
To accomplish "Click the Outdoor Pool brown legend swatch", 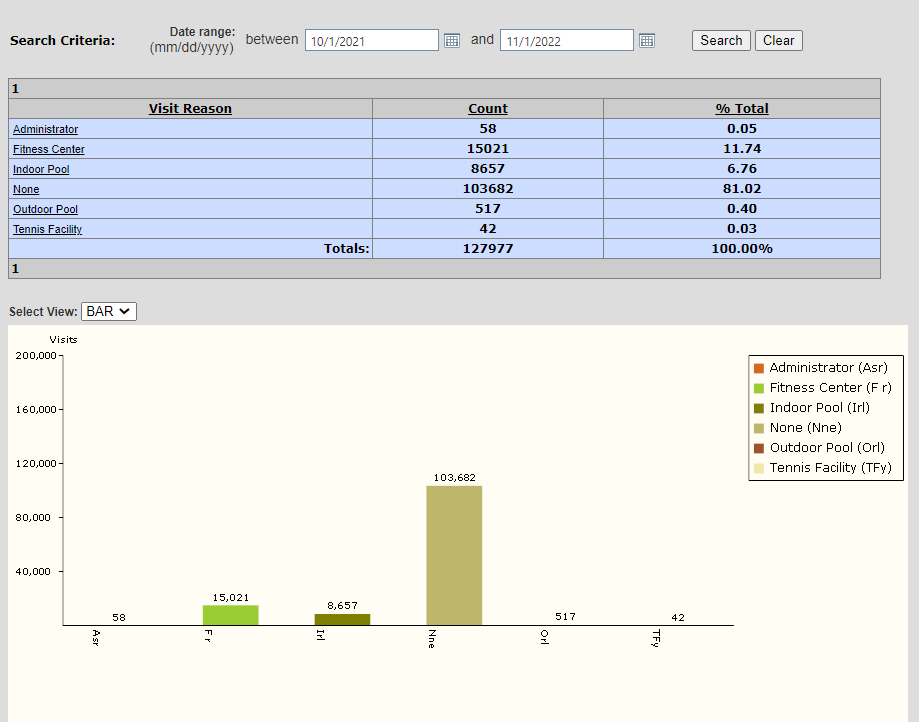I will tap(758, 448).
